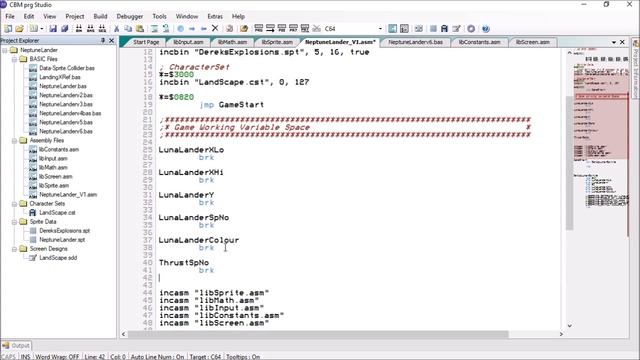Click the Open Project folder icon
Screen dimensions: 640x360
pos(19,29)
